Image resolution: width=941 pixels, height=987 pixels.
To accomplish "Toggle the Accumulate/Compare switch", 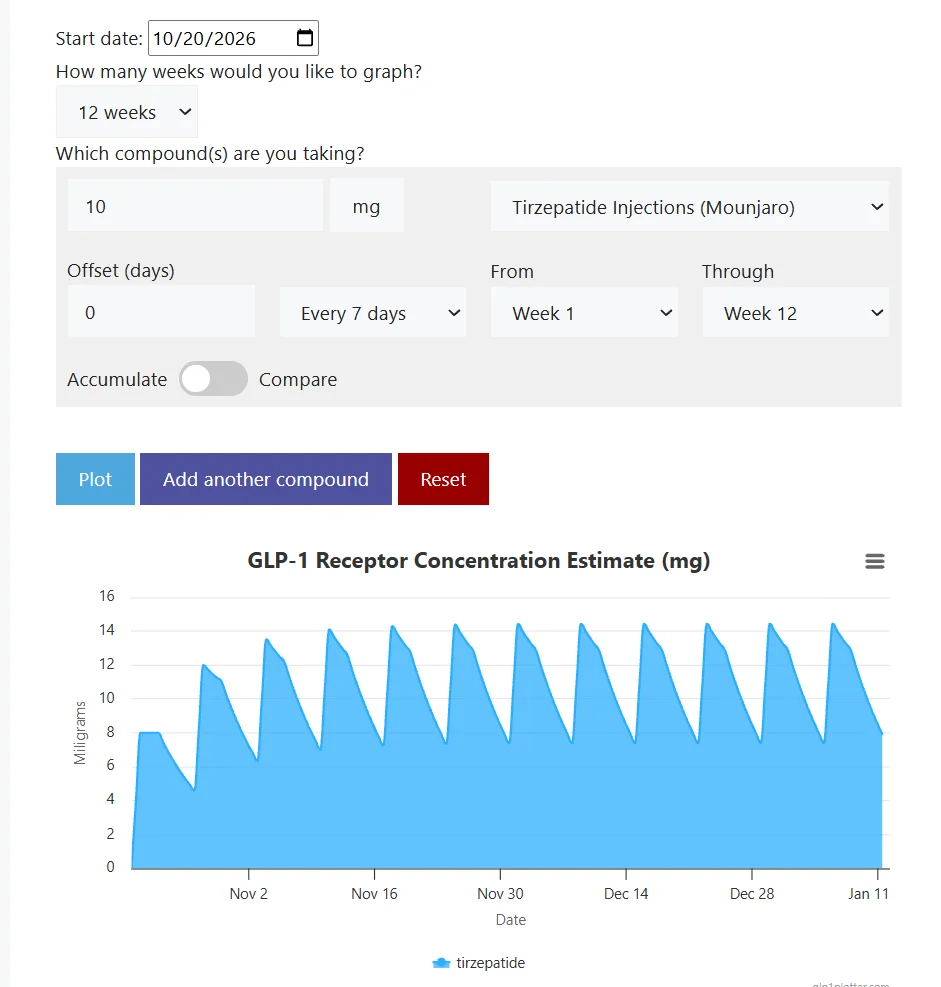I will point(213,379).
